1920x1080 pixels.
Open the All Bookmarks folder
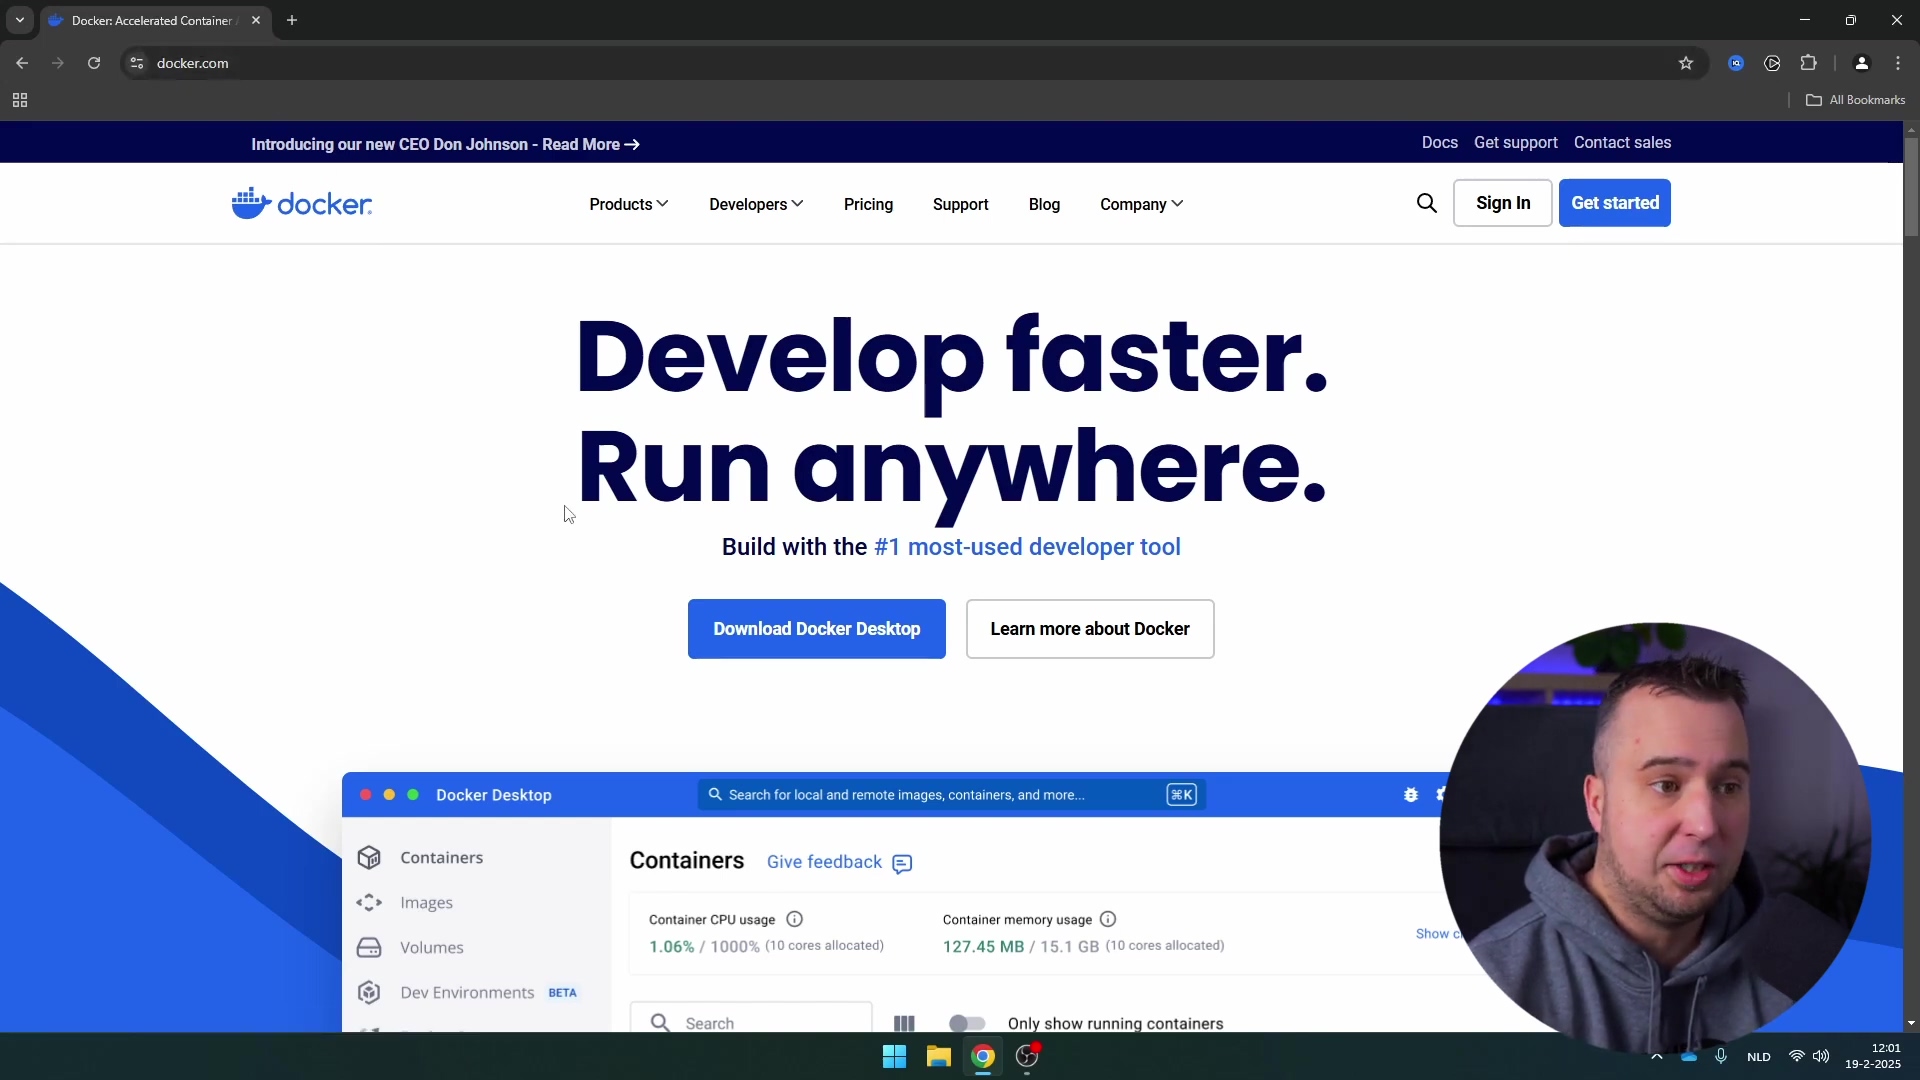(x=1855, y=100)
